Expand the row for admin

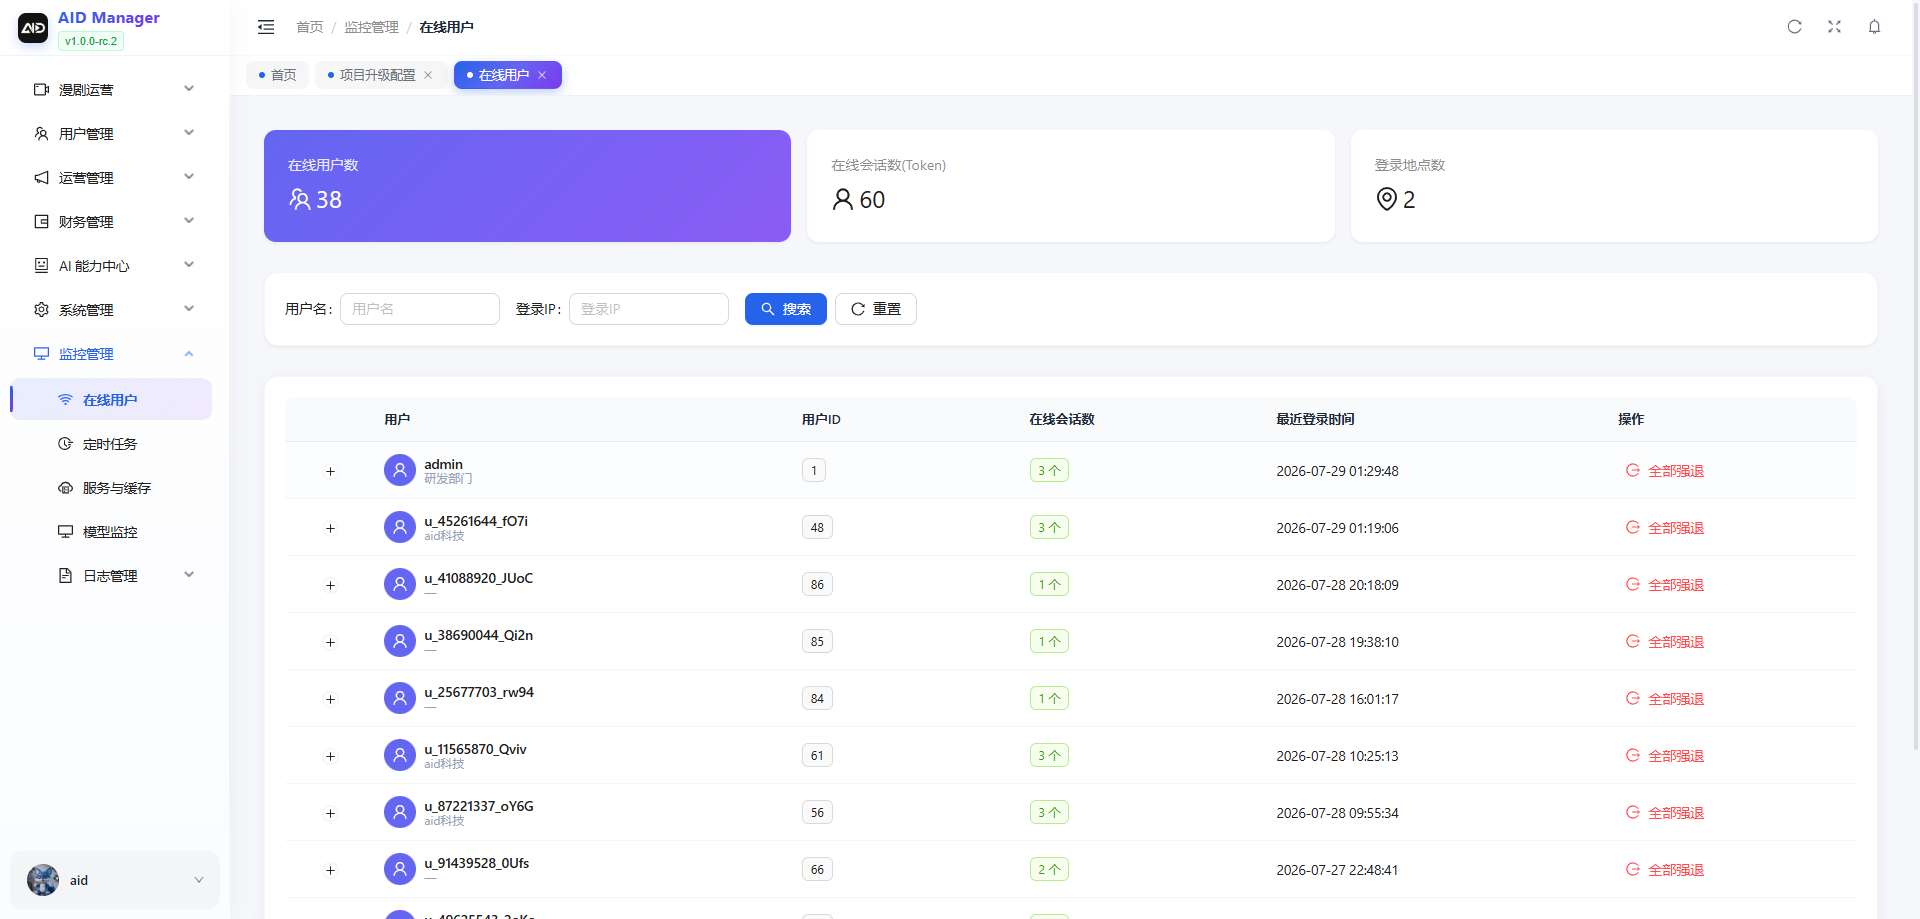[330, 471]
